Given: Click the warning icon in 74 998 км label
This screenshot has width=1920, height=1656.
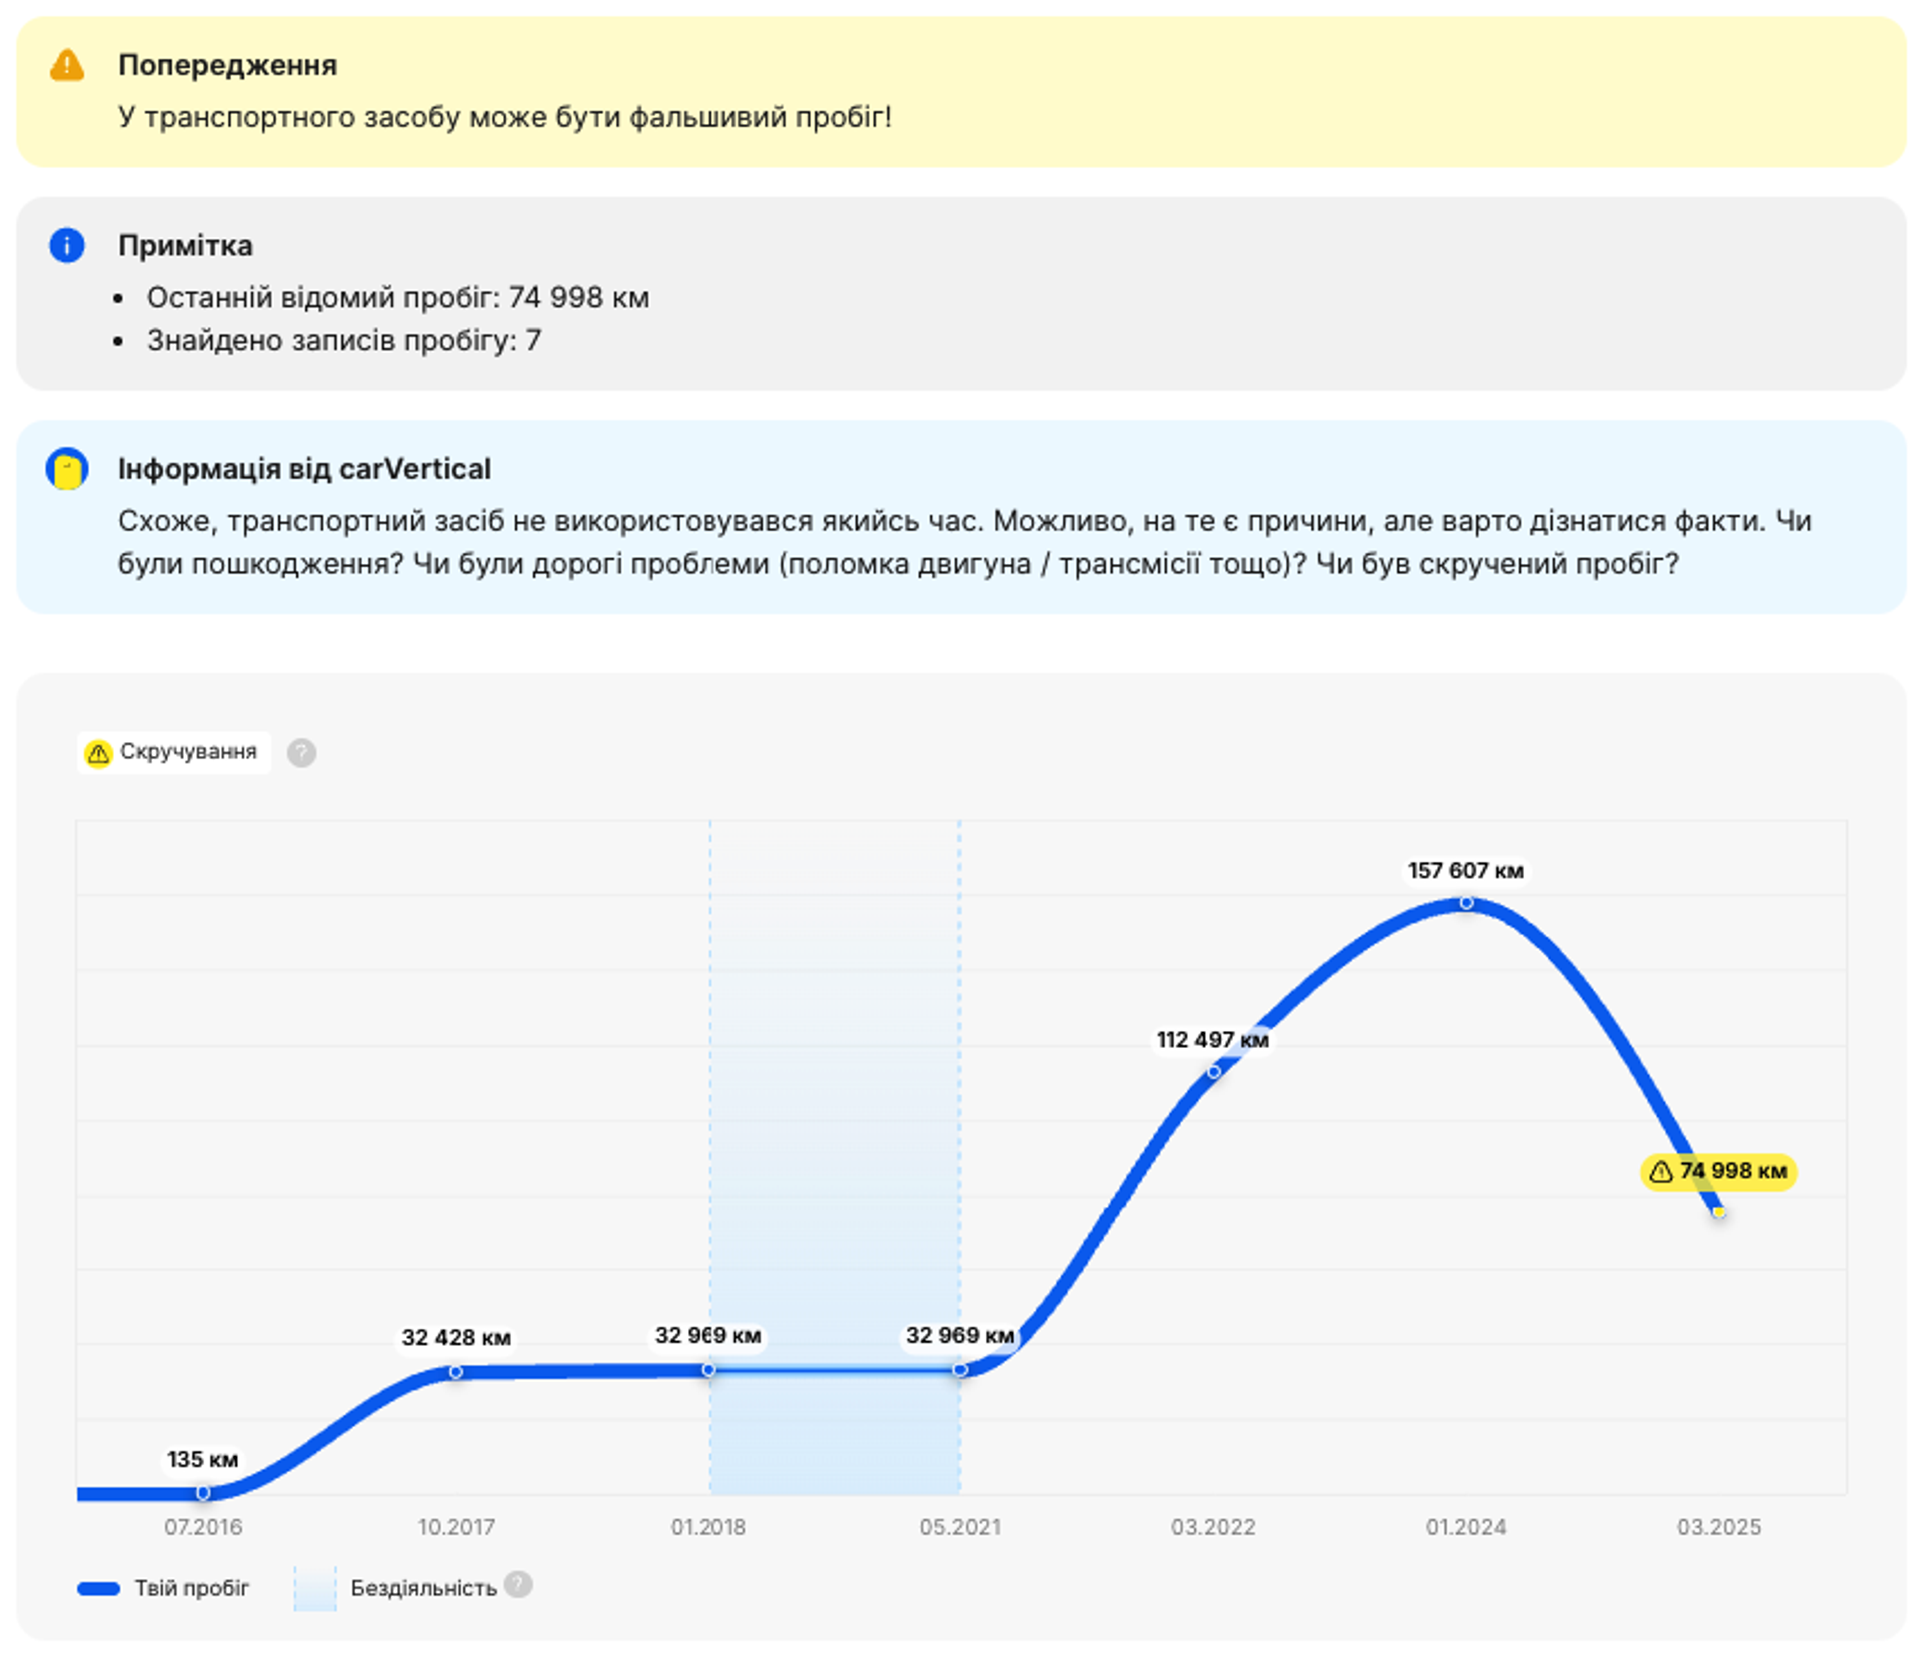Looking at the screenshot, I should click(1660, 1171).
